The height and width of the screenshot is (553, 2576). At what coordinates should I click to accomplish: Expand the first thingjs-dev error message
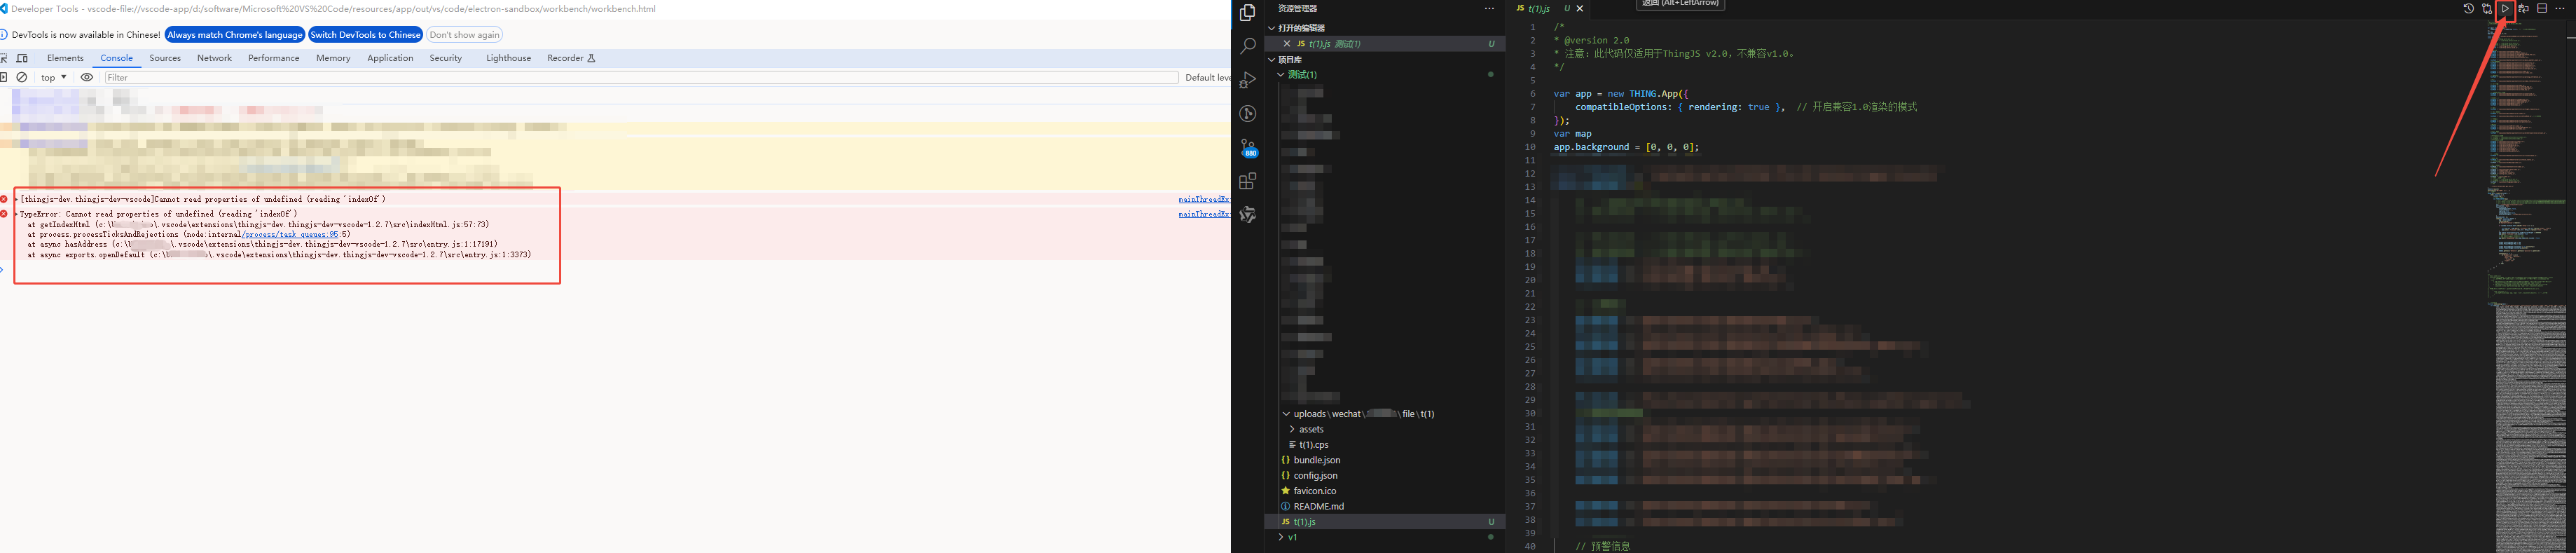[x=16, y=199]
